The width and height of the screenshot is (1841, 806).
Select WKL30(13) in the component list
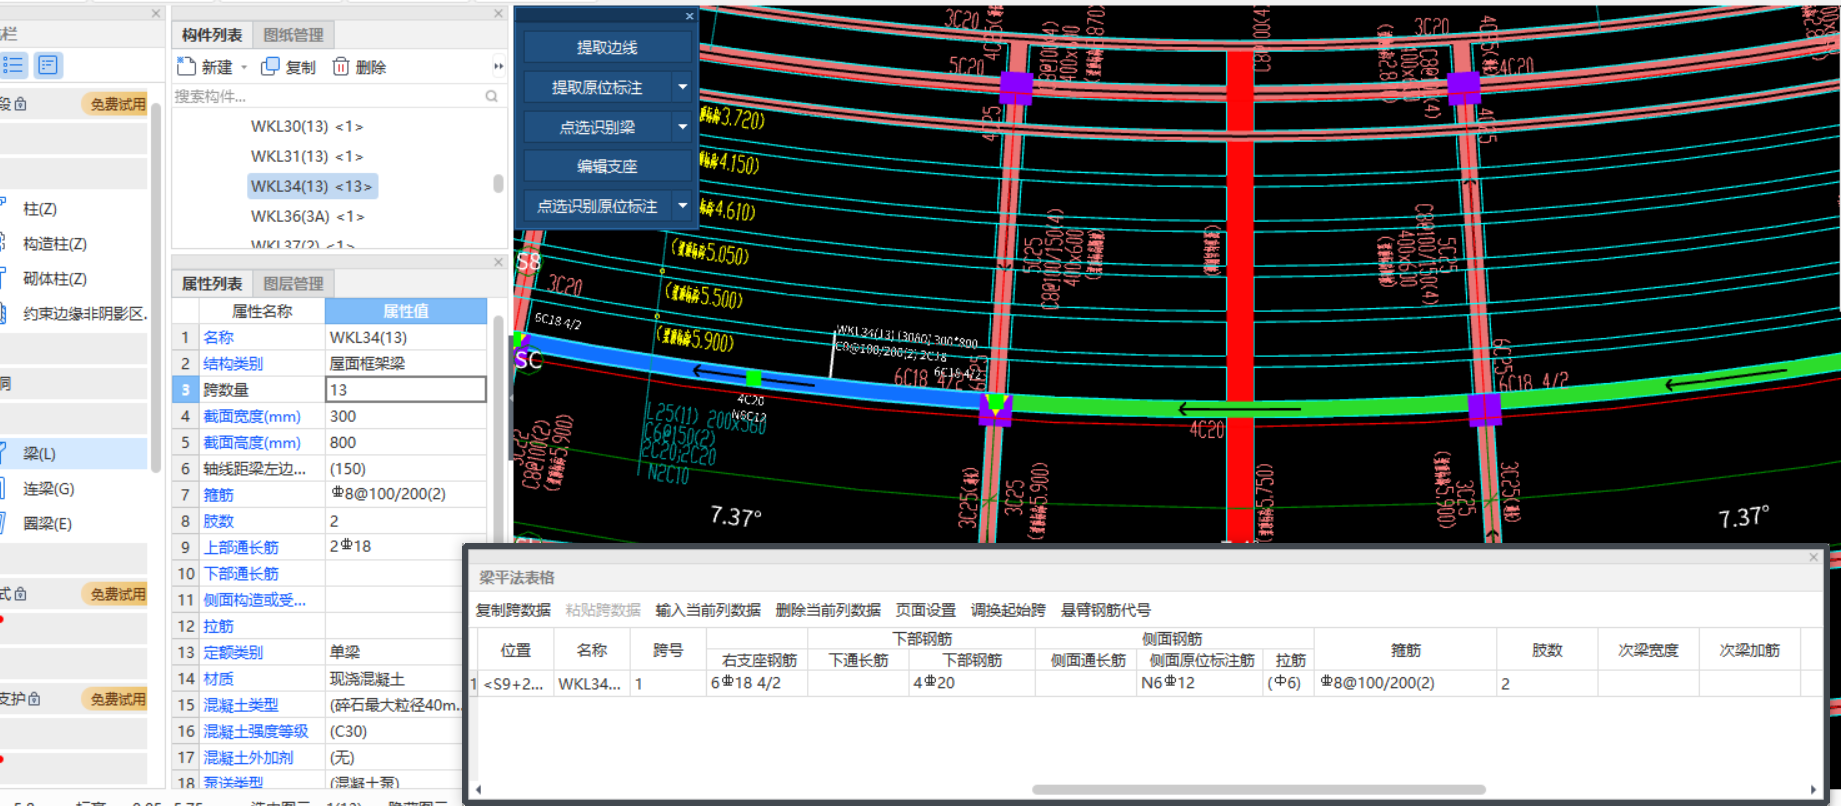pyautogui.click(x=307, y=126)
